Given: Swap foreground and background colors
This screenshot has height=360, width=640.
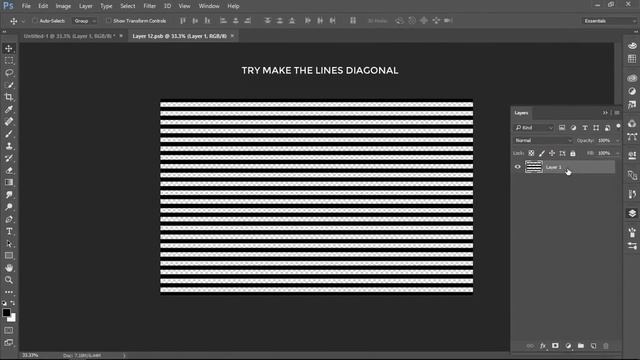Looking at the screenshot, I should pyautogui.click(x=13, y=303).
